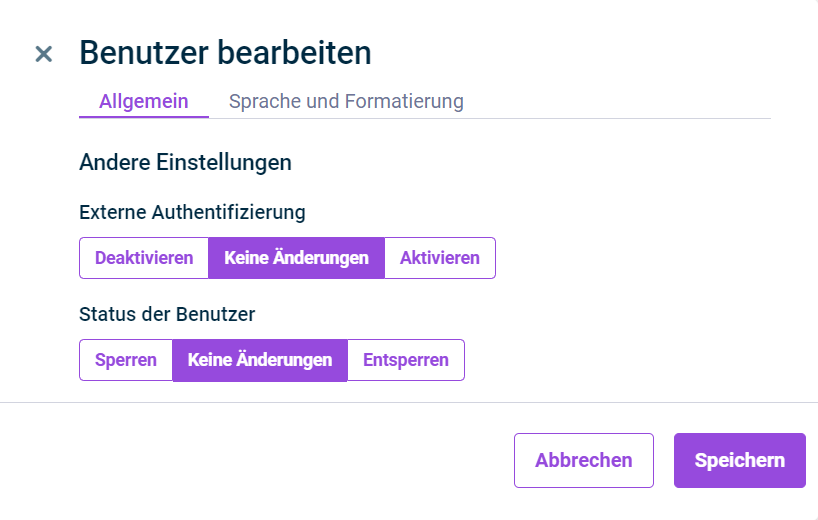Dismiss the edit dialog via Abbrechen
Screen dimensions: 818x520
click(584, 461)
